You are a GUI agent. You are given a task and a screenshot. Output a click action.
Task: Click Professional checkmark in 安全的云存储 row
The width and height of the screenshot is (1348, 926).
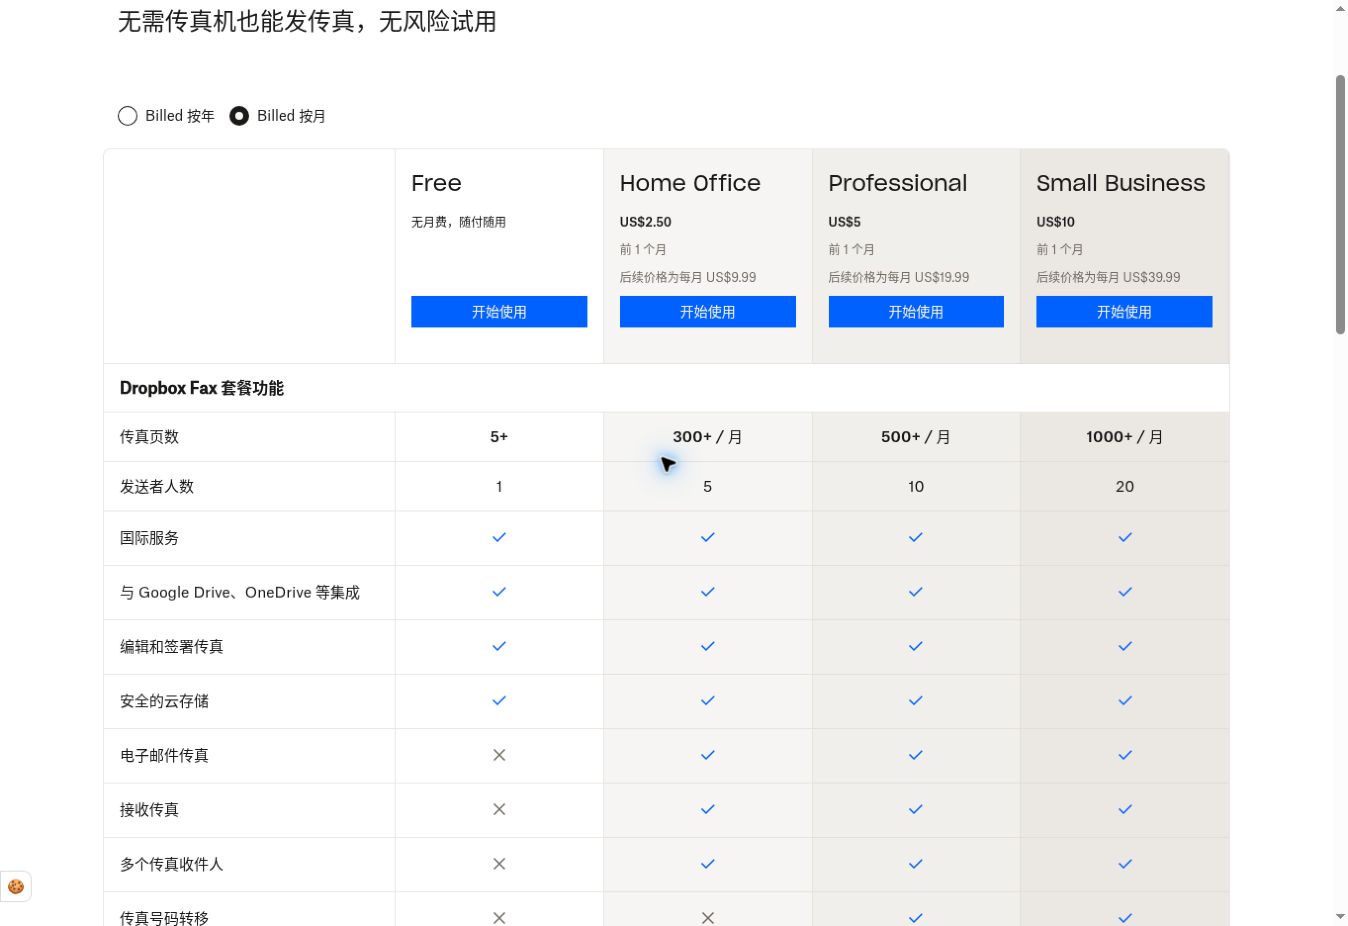[x=916, y=700]
